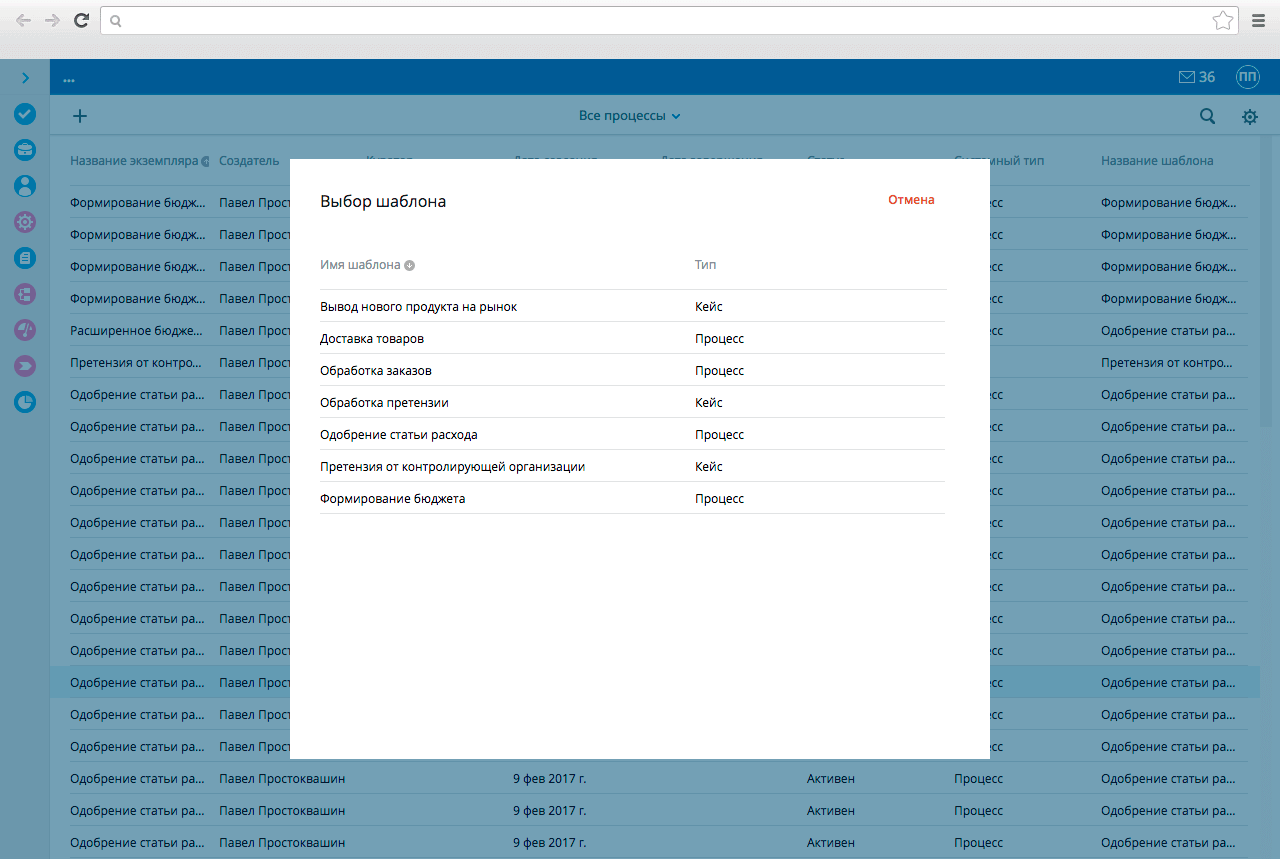Click the browser back arrow

[23, 20]
